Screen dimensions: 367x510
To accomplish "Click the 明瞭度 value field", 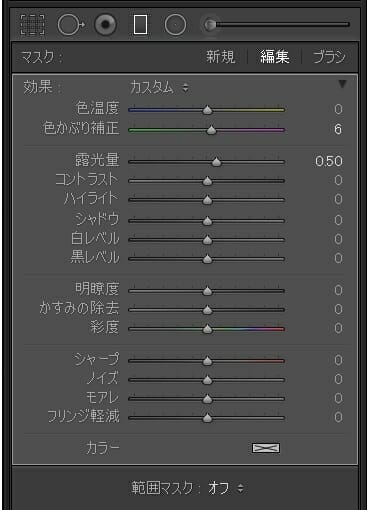I will [x=338, y=290].
